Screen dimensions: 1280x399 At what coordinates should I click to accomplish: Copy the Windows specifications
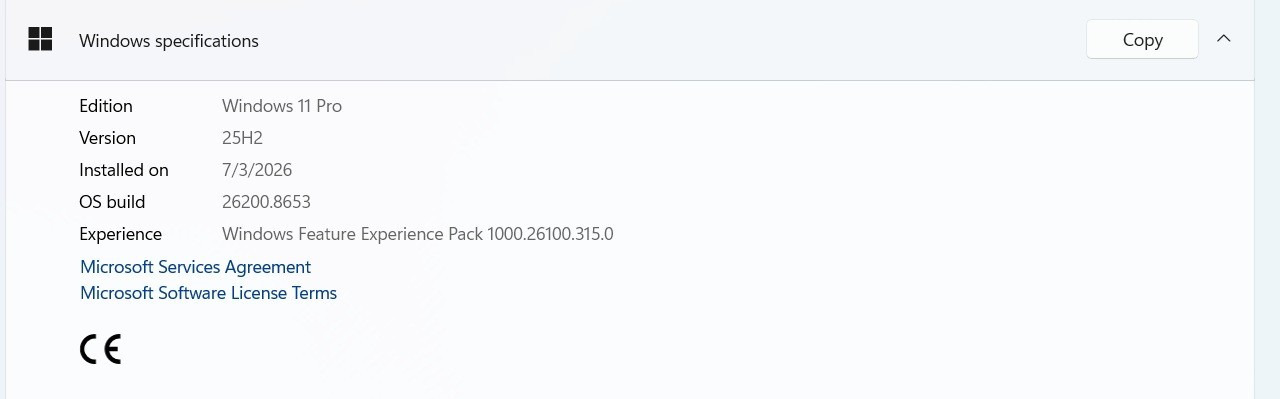tap(1142, 40)
